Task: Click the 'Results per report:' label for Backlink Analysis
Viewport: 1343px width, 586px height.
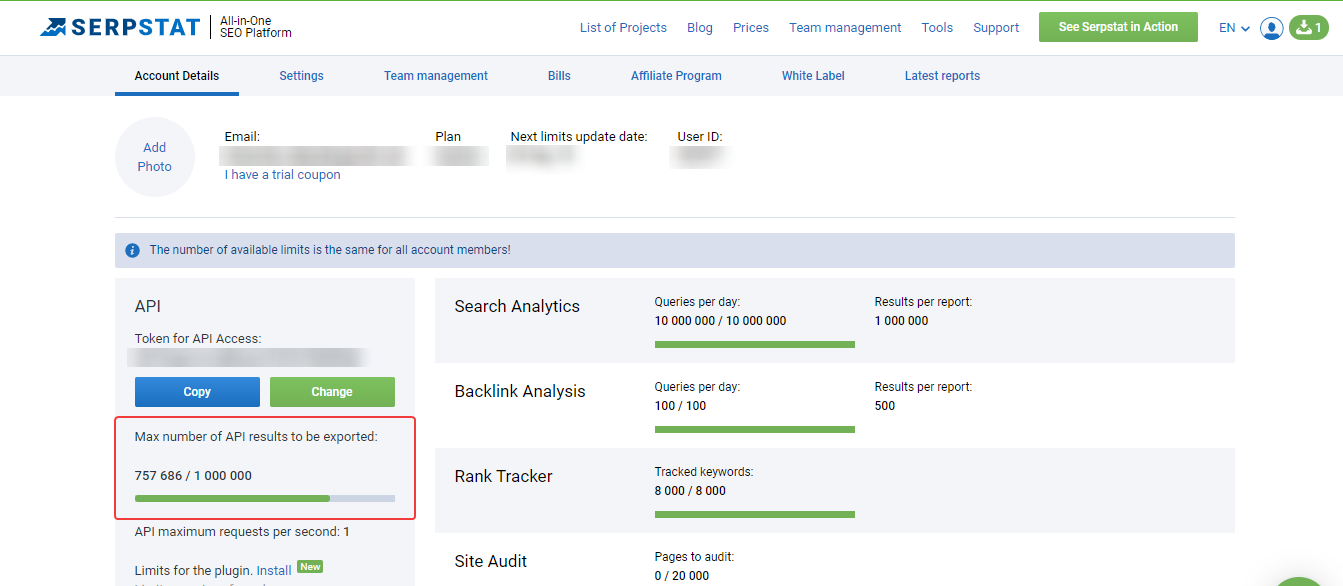Action: [x=923, y=386]
